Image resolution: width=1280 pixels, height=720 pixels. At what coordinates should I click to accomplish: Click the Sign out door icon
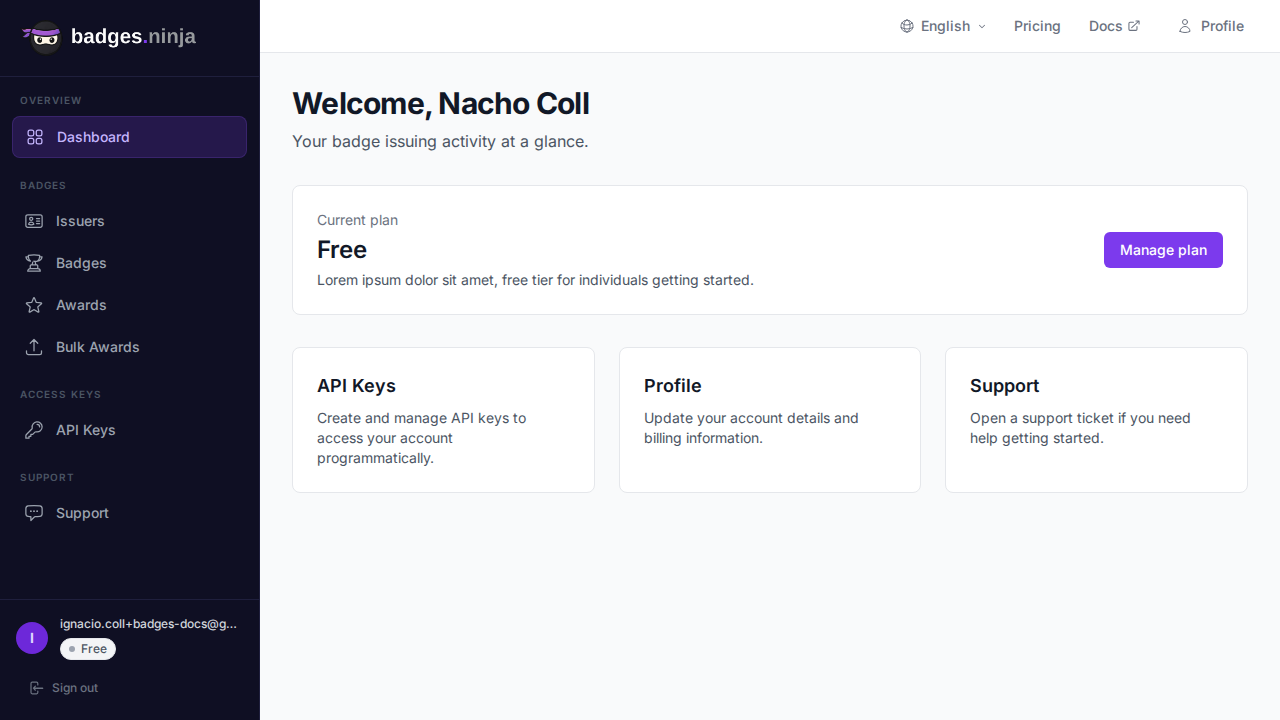(x=37, y=688)
